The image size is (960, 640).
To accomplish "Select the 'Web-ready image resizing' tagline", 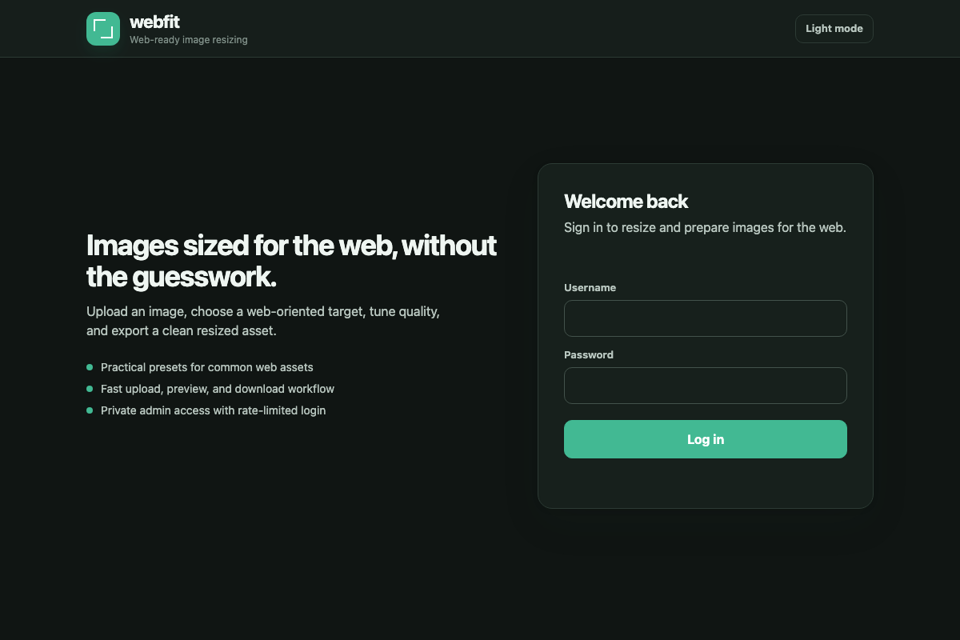I will coord(189,40).
